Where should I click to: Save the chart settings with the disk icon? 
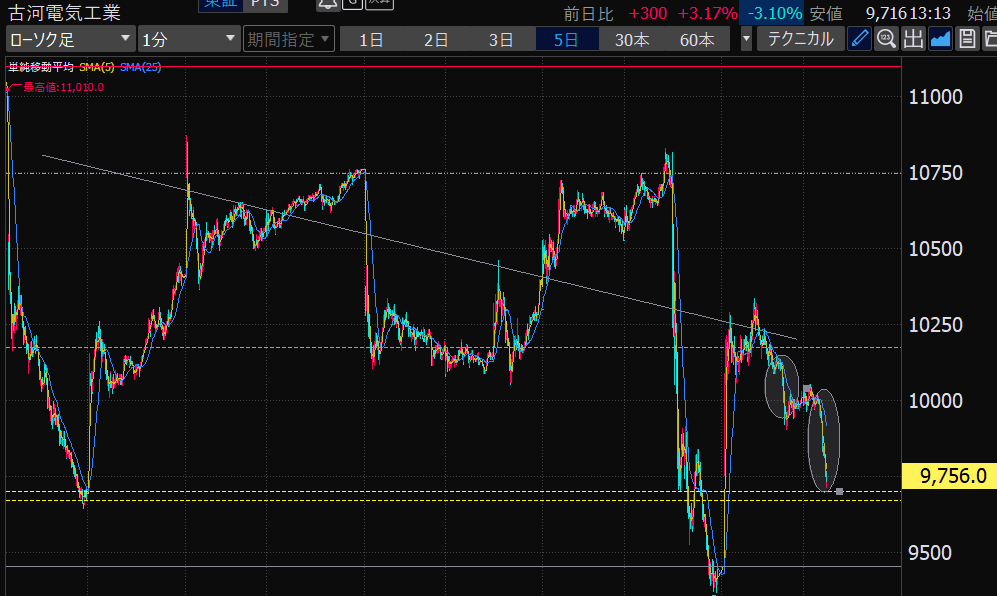coord(966,39)
